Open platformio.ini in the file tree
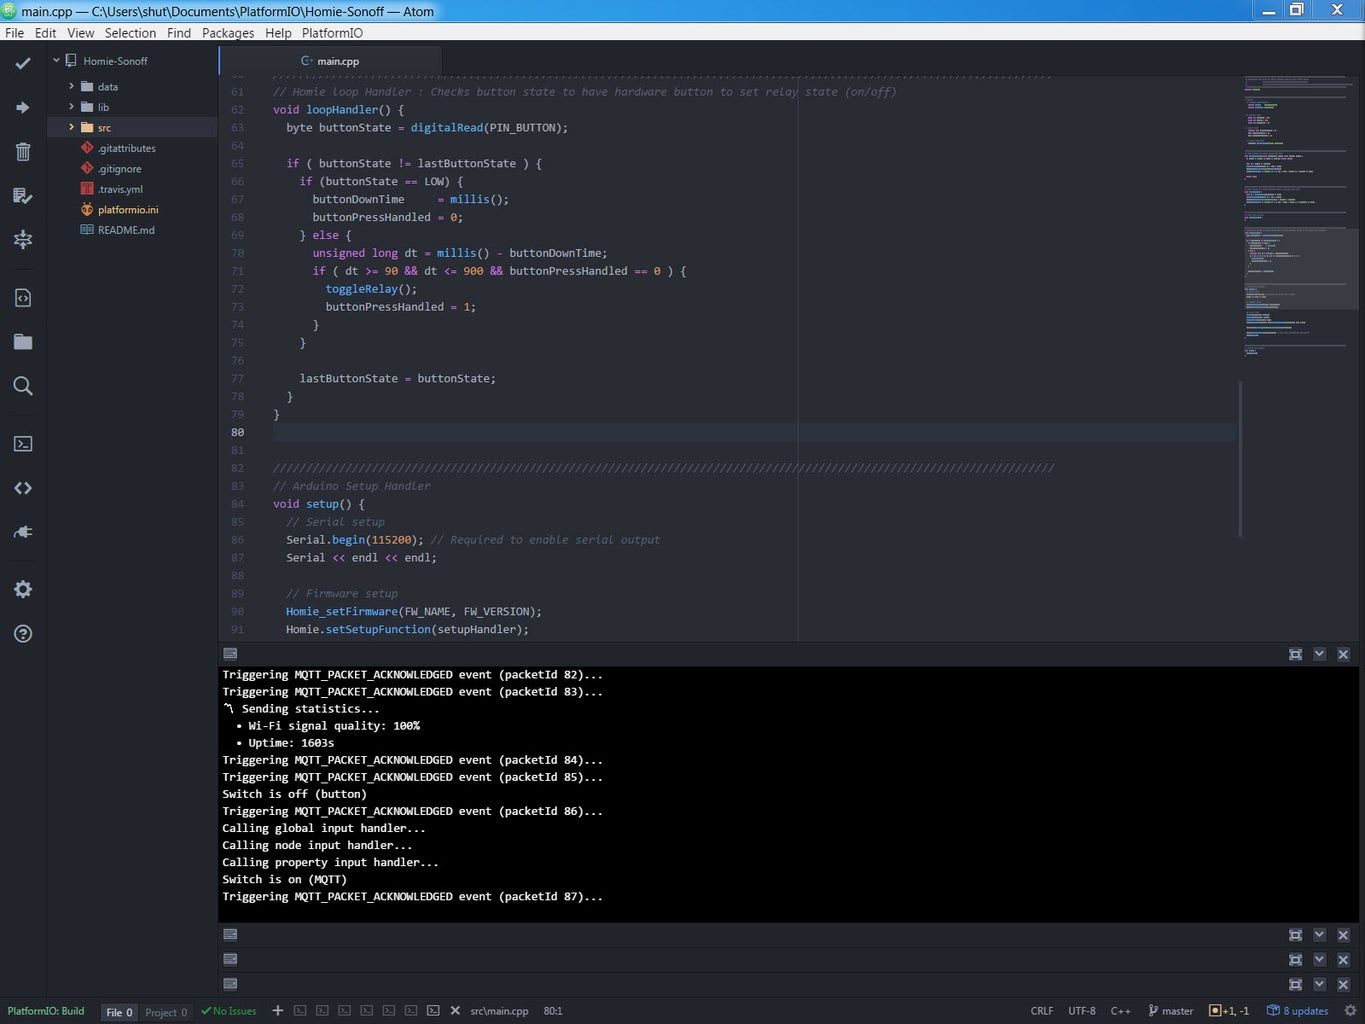This screenshot has width=1365, height=1024. [x=128, y=210]
